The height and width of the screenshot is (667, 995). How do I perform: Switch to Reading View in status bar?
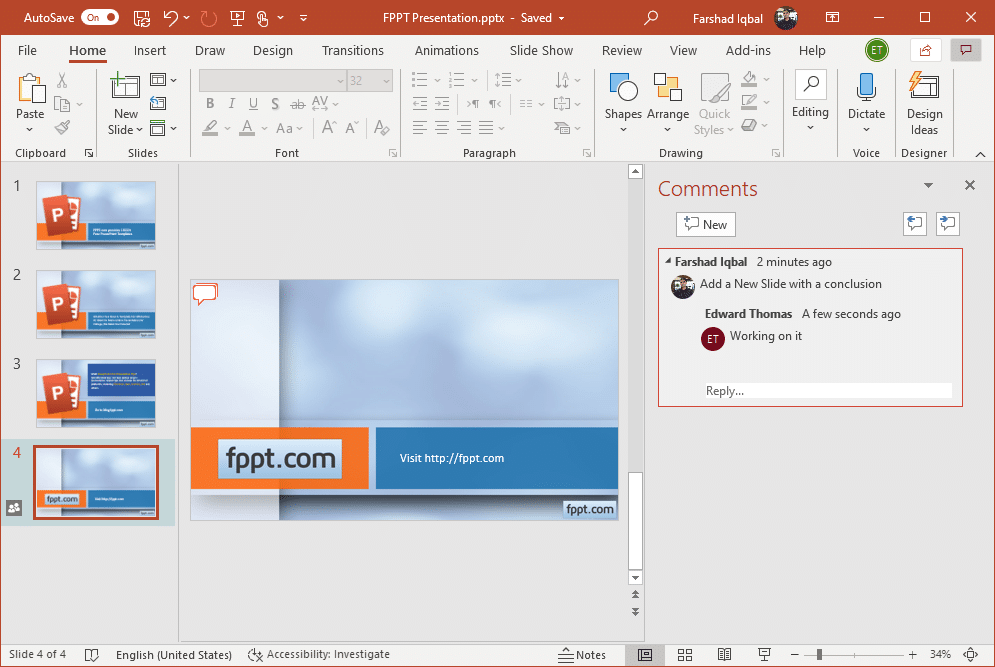pyautogui.click(x=724, y=655)
